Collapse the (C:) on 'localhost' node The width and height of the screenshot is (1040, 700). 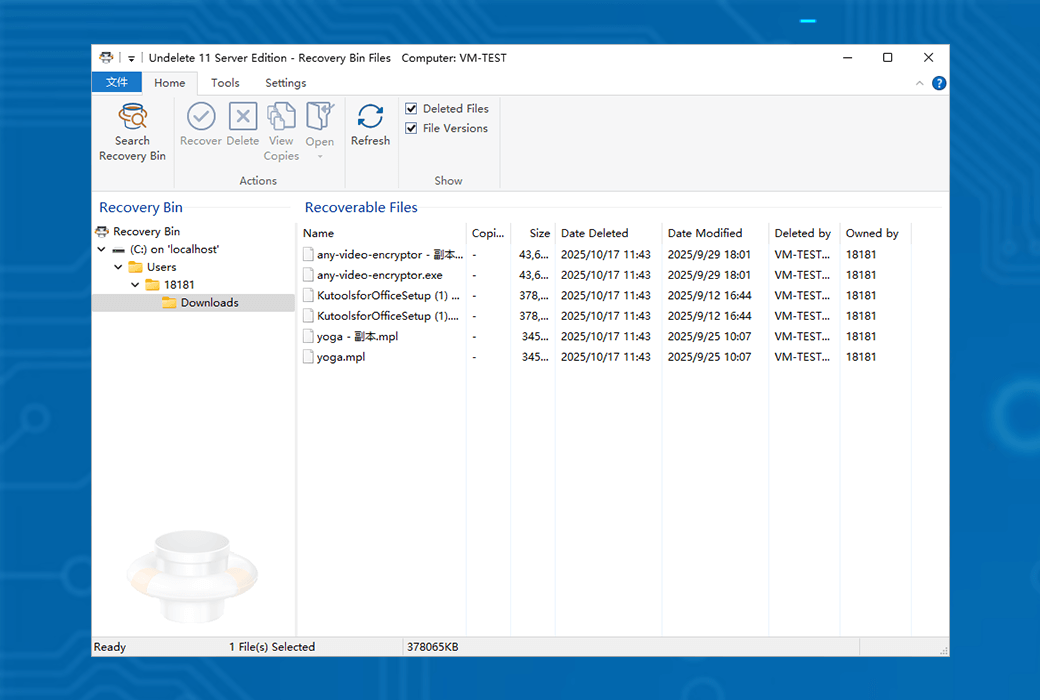(102, 250)
